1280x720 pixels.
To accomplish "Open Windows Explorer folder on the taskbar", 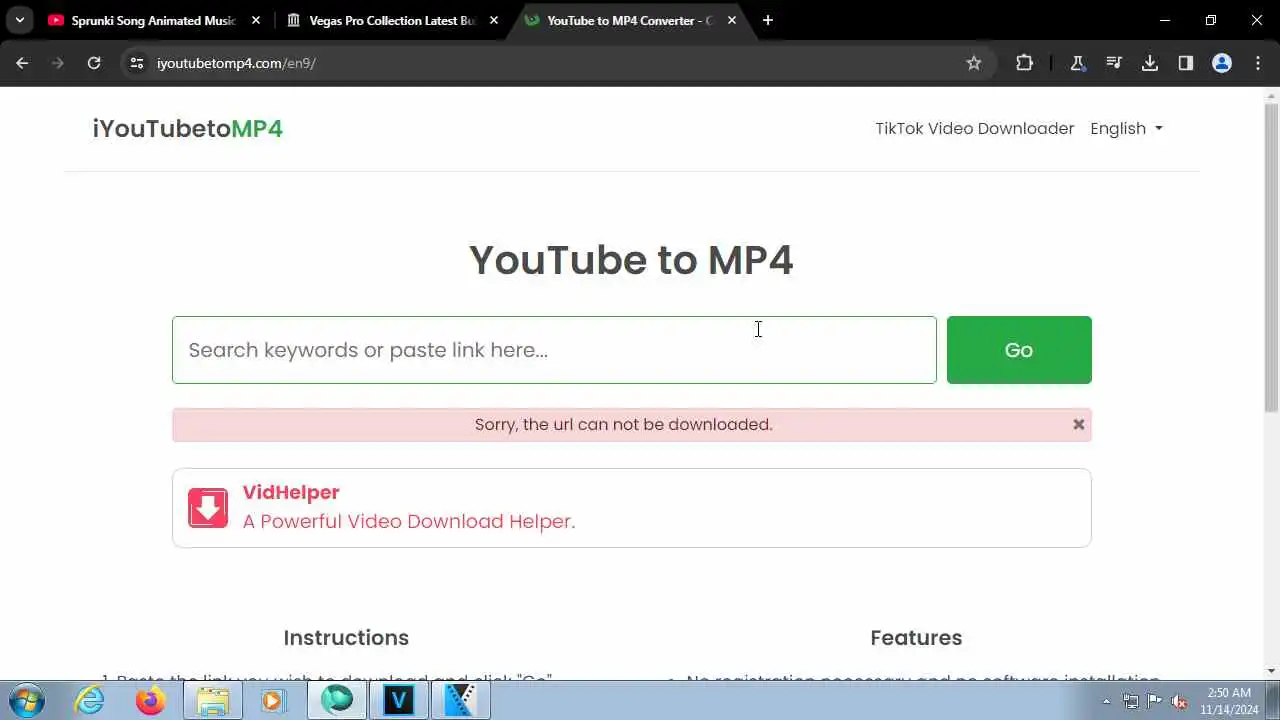I will (x=212, y=700).
